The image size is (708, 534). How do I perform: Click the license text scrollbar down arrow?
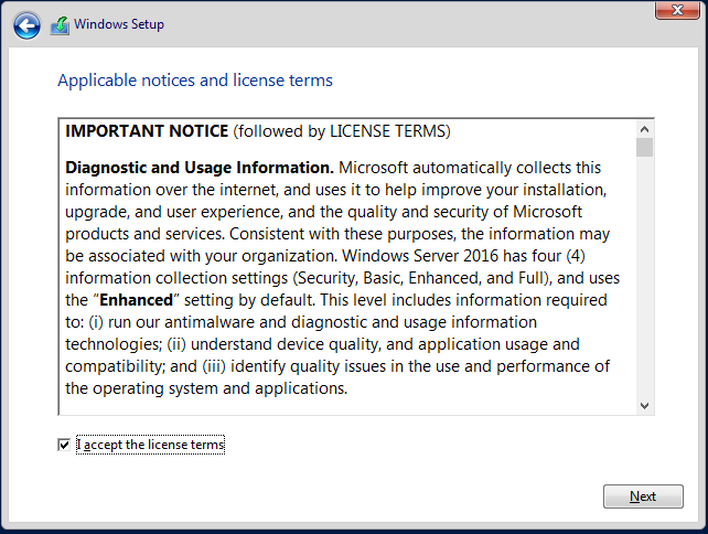644,406
